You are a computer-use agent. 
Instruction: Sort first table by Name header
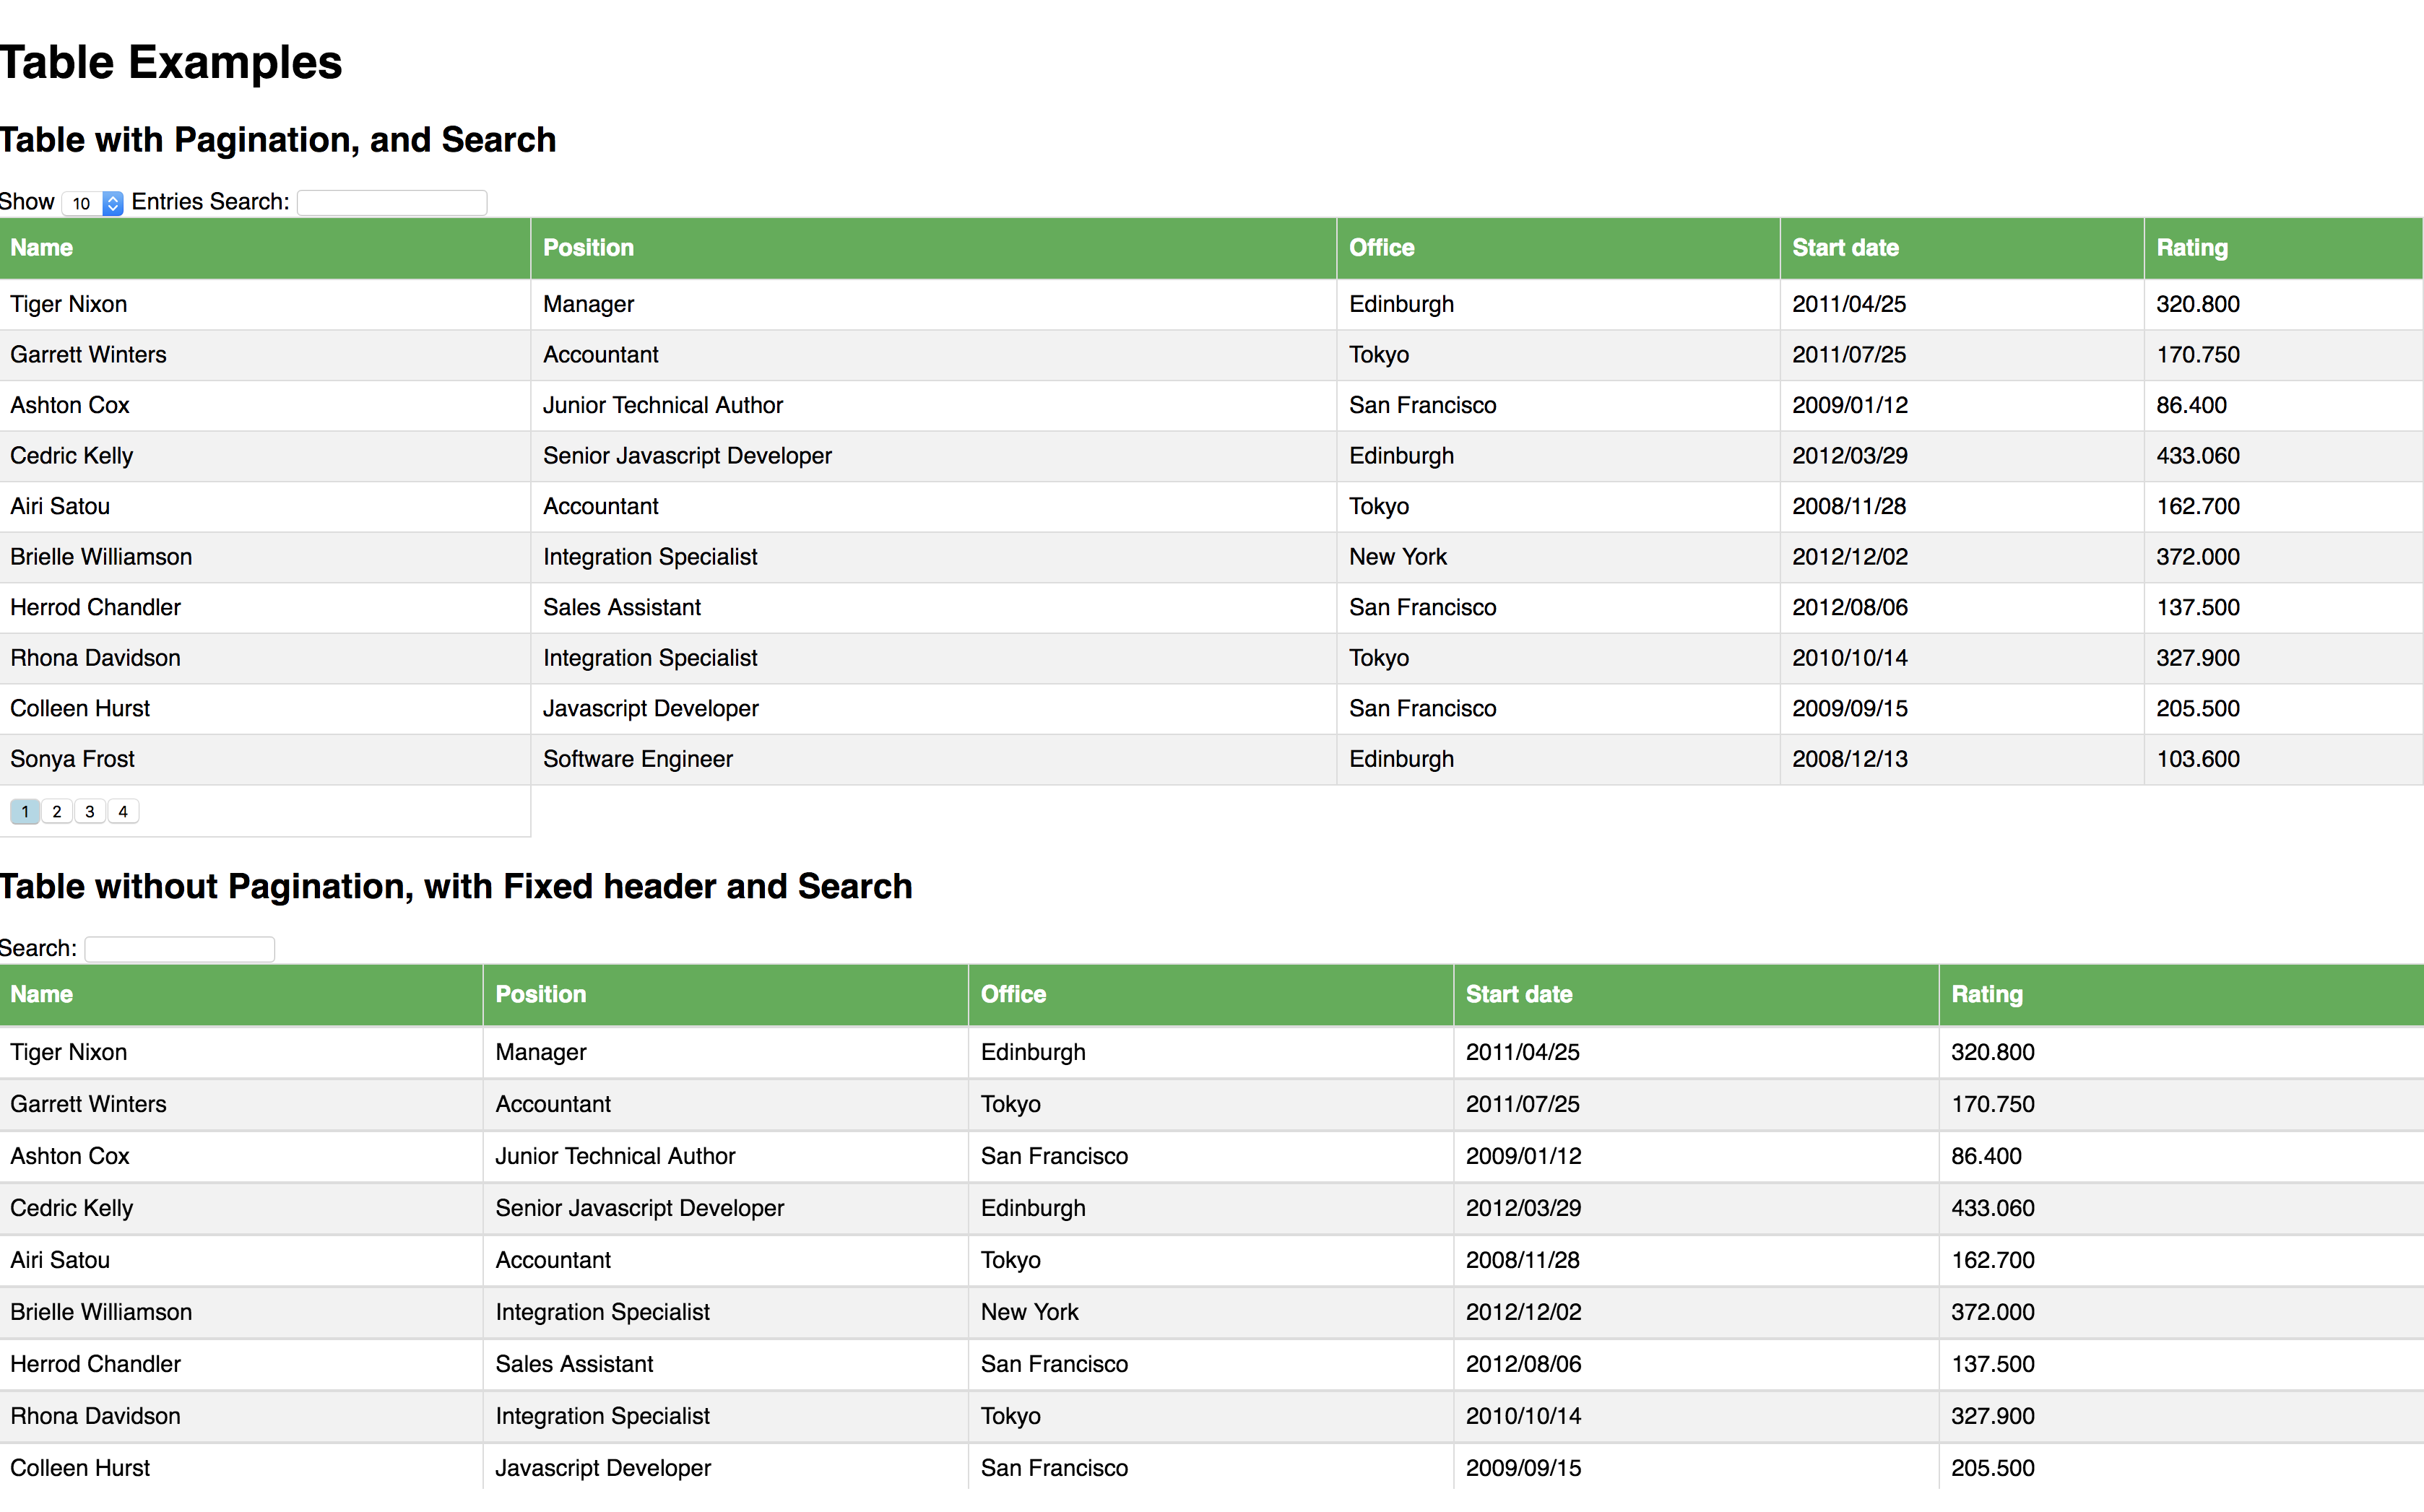coord(42,248)
